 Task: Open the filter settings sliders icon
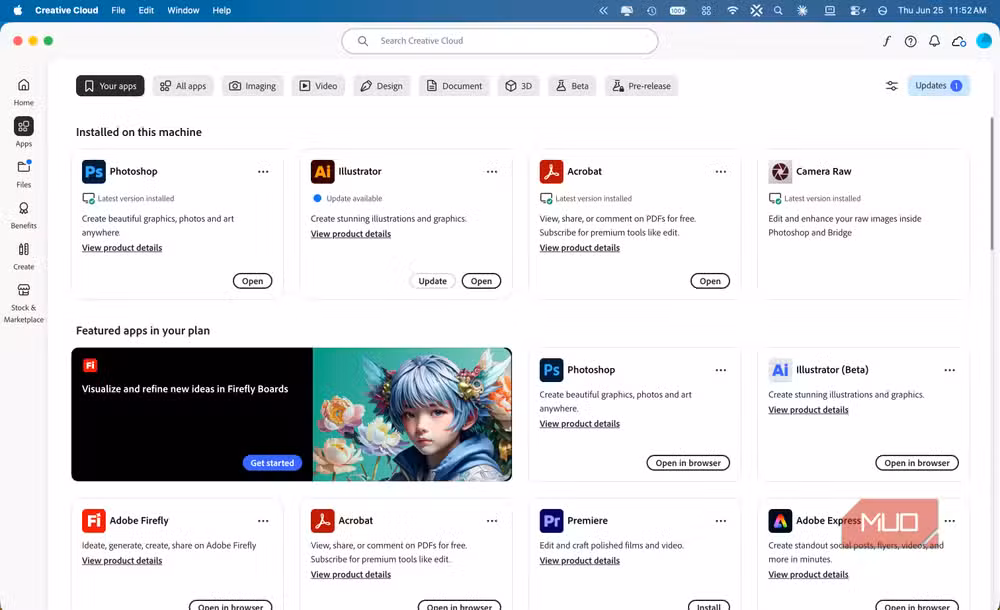click(x=892, y=86)
